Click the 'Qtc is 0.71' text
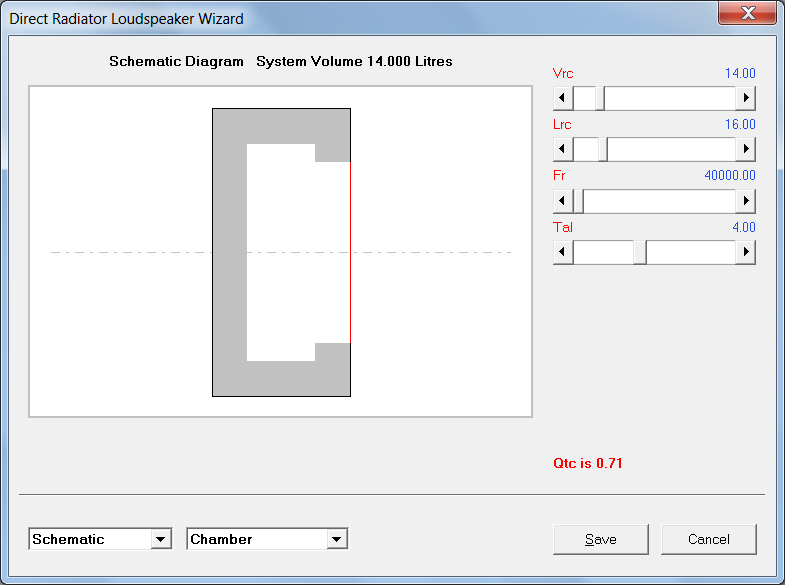785x585 pixels. [x=588, y=463]
